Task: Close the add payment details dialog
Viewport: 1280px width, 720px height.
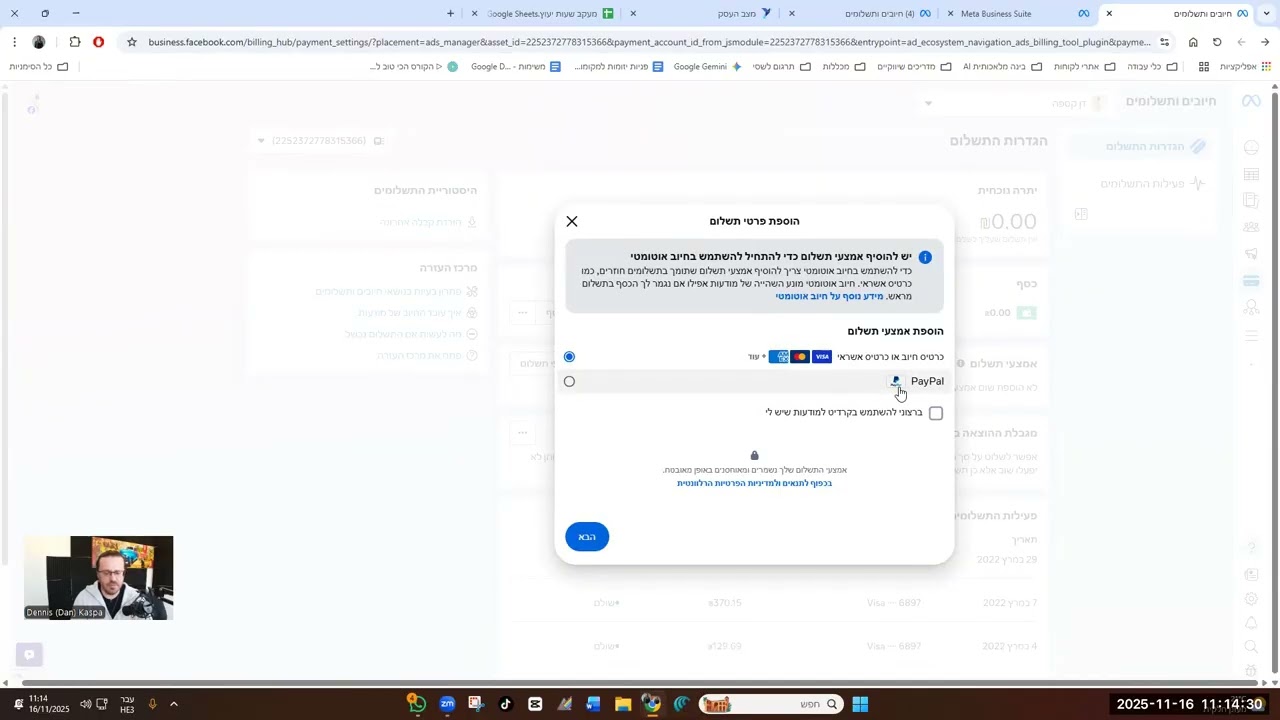Action: [x=572, y=221]
